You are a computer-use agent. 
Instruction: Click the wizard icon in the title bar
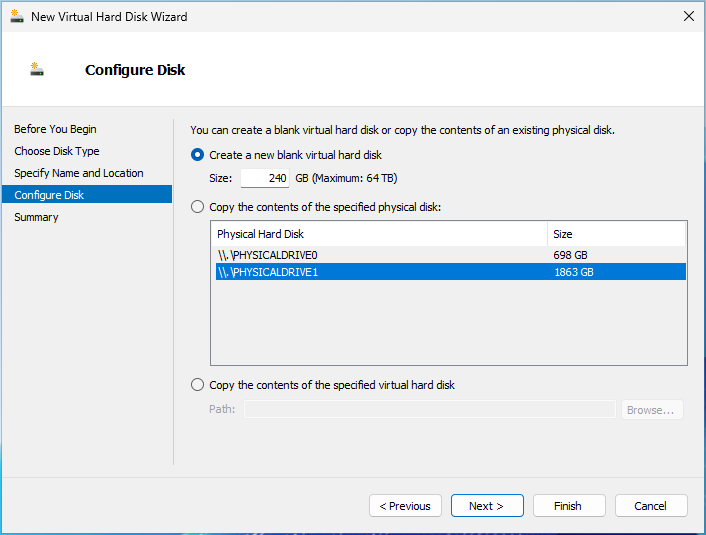point(16,16)
